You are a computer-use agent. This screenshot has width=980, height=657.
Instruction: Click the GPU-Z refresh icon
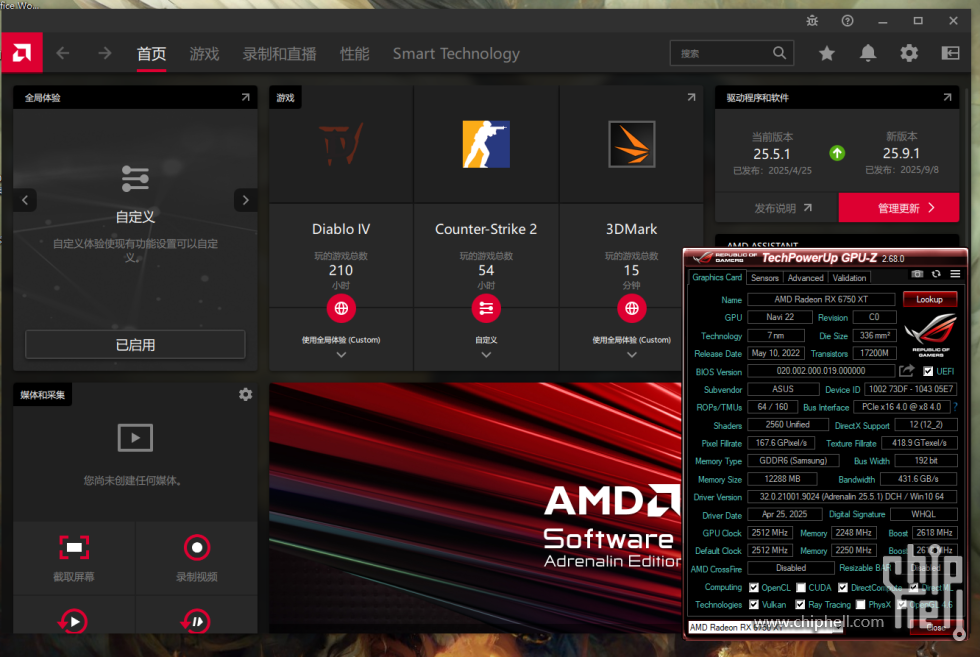[x=936, y=274]
